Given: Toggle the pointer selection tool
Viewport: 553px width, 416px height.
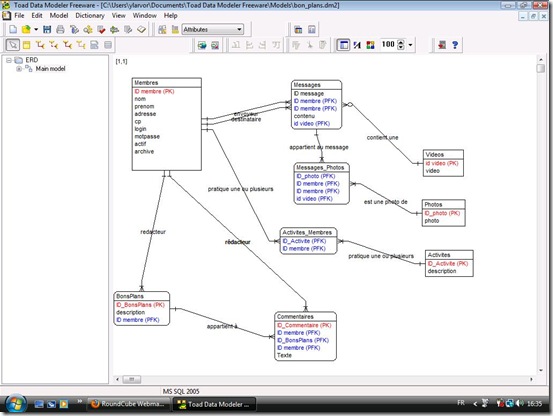Looking at the screenshot, I should point(13,45).
